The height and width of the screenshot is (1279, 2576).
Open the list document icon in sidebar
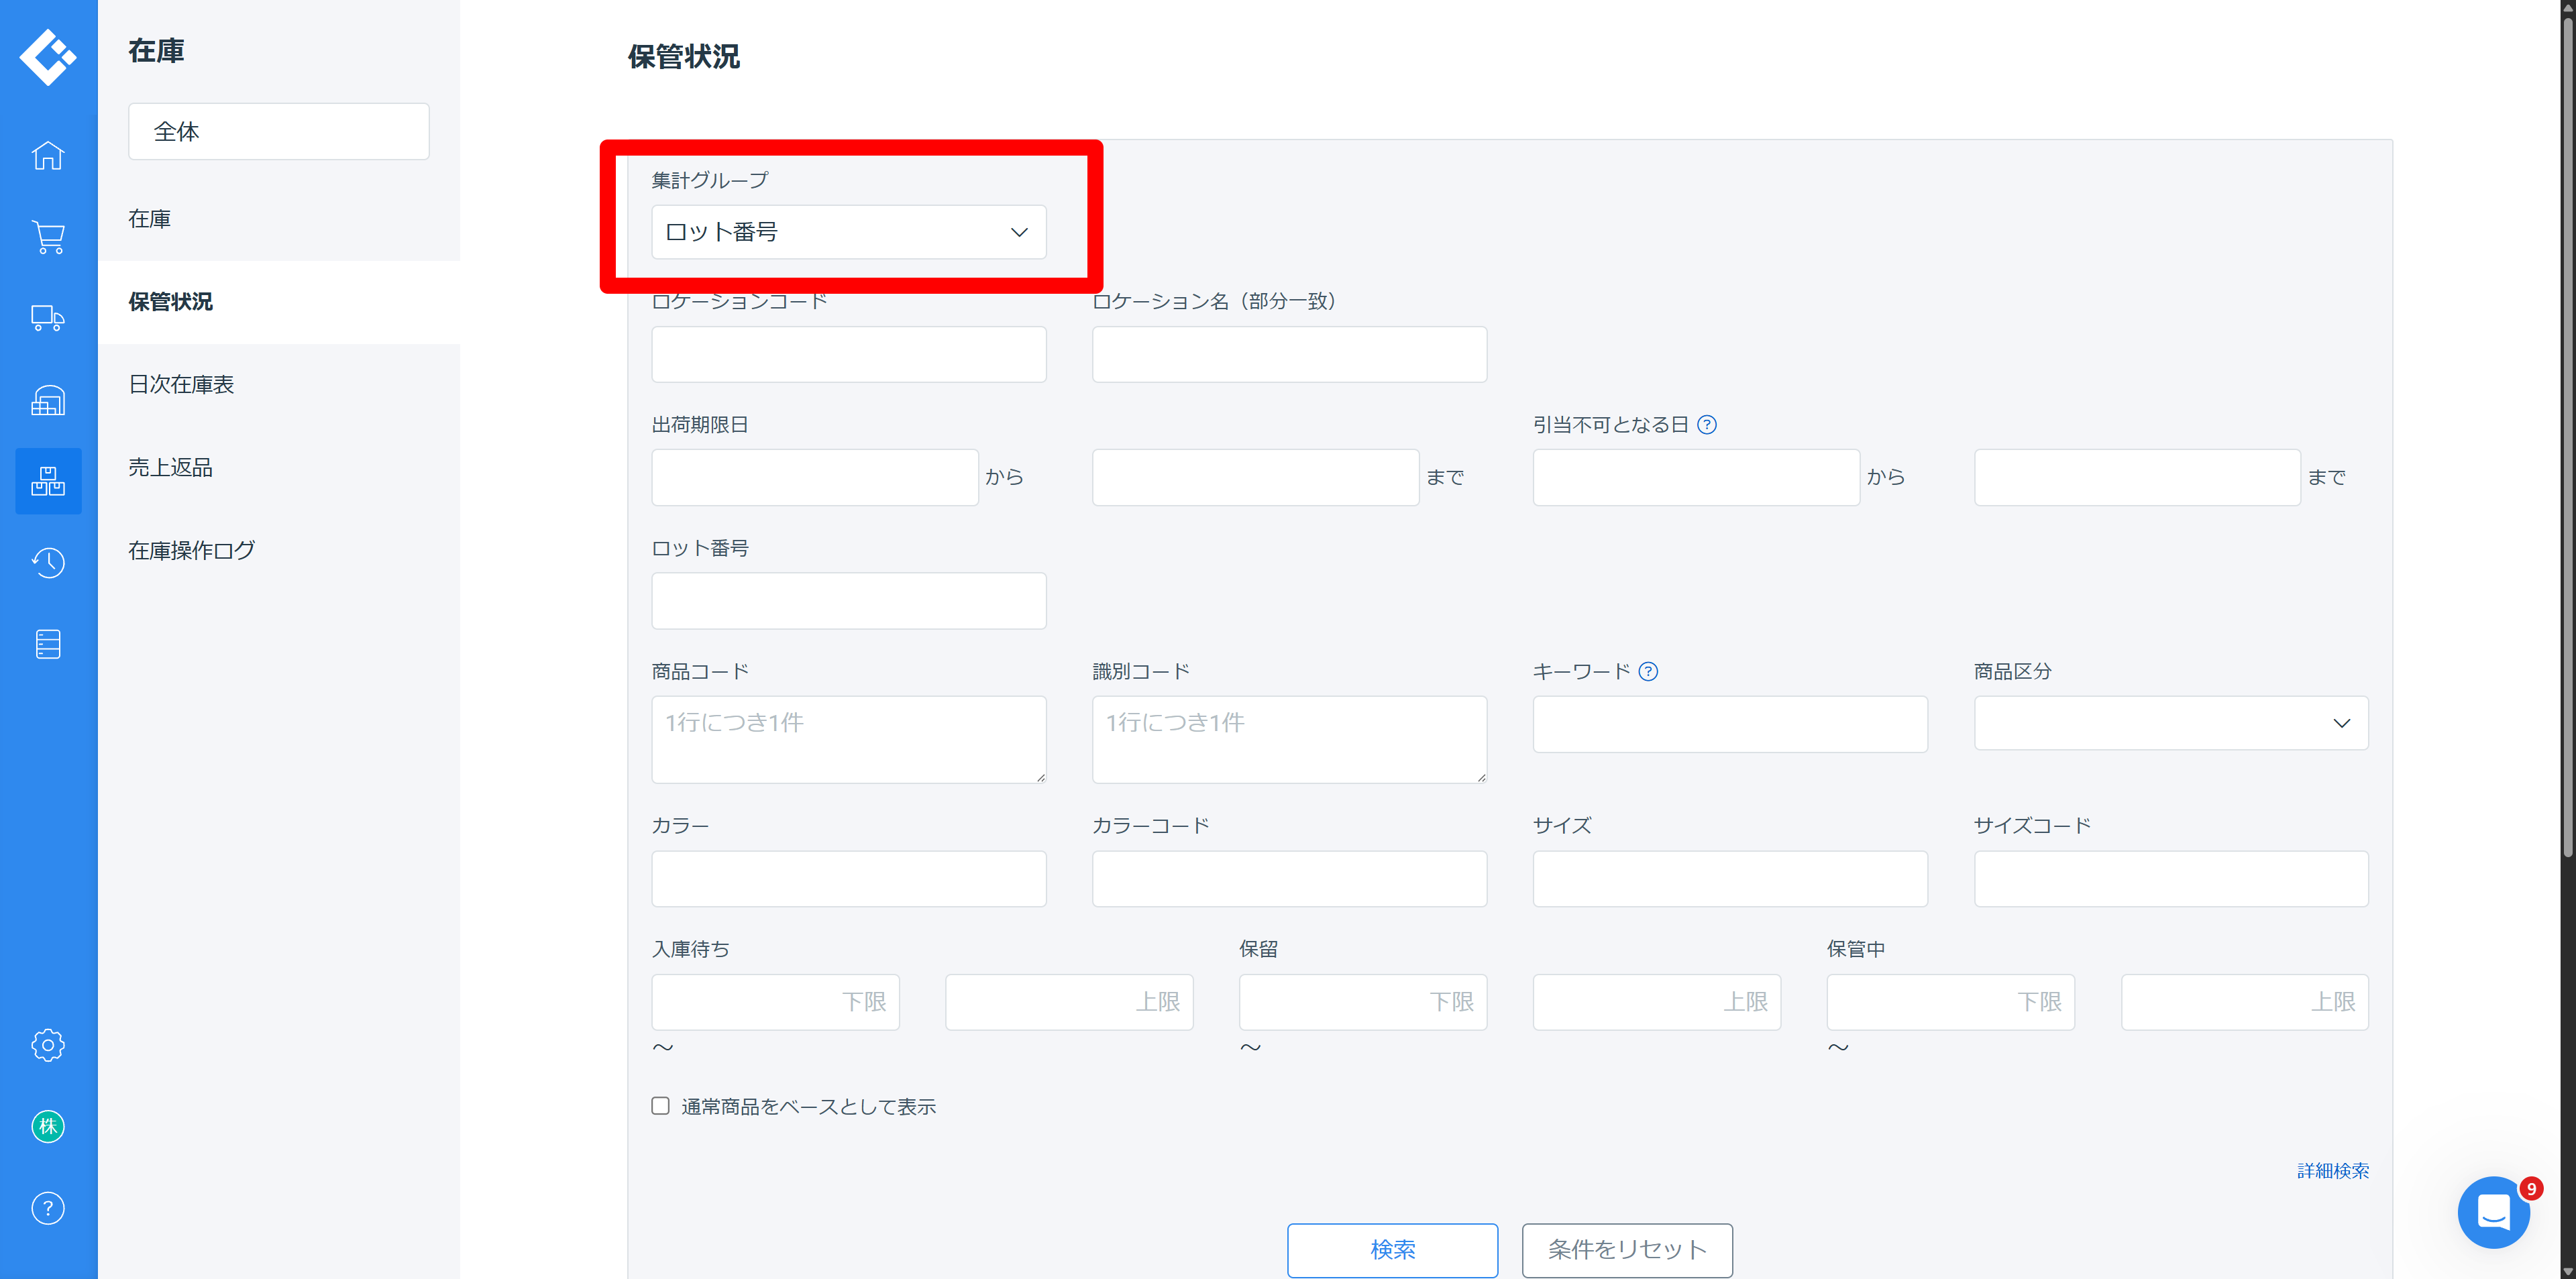click(48, 644)
